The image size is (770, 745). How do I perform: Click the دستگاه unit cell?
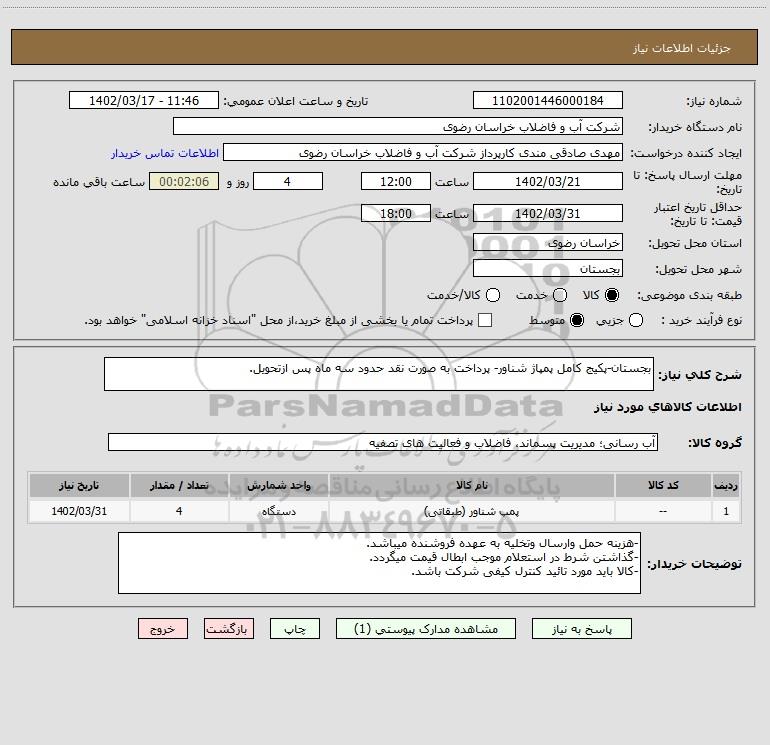(x=278, y=511)
